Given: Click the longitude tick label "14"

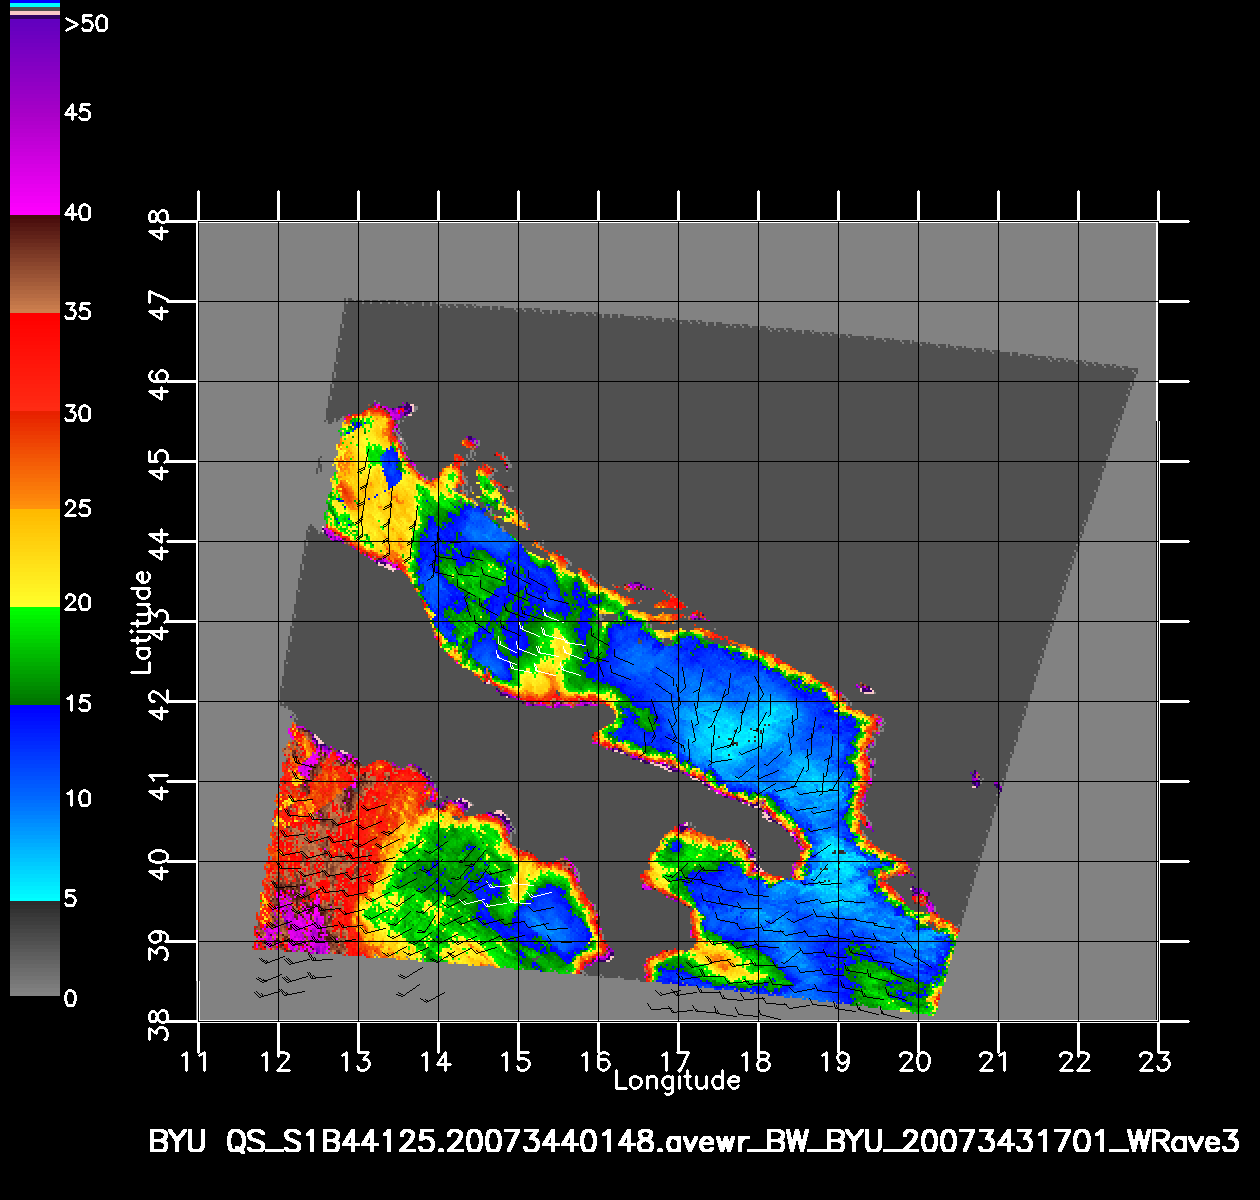Looking at the screenshot, I should [x=436, y=1061].
